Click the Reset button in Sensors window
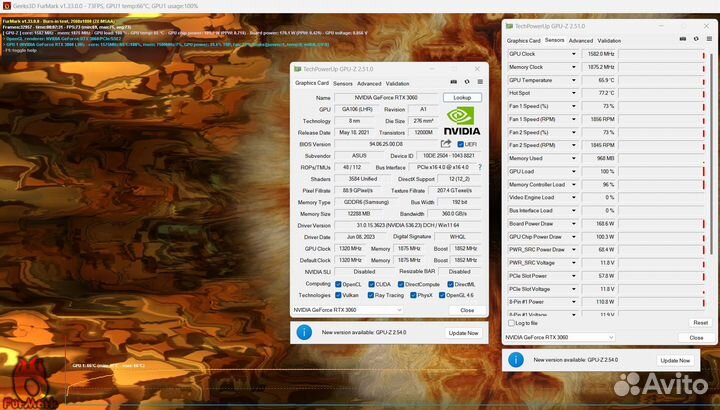 [700, 323]
